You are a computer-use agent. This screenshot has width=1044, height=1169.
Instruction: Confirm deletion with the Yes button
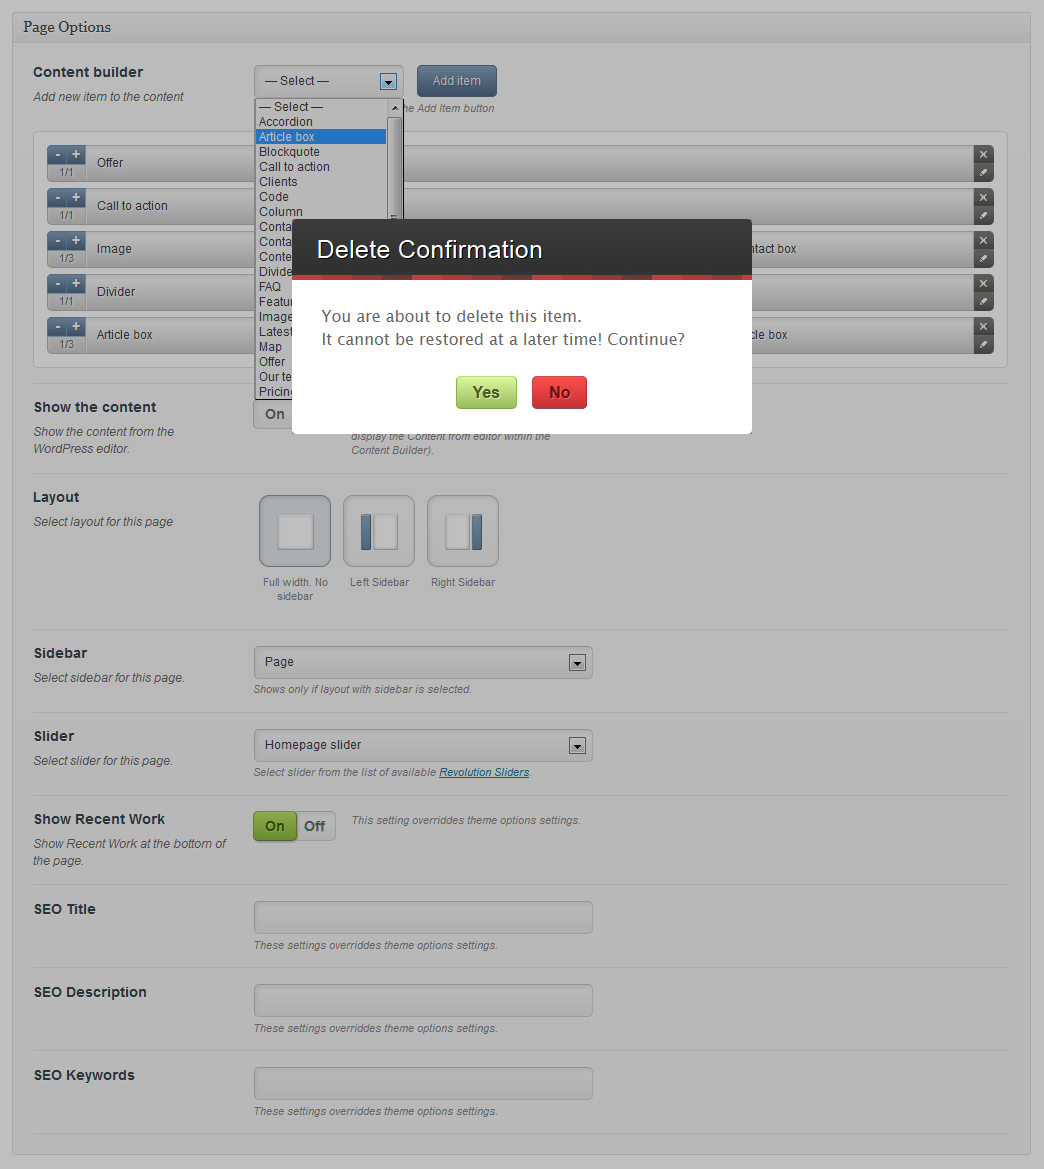click(486, 392)
